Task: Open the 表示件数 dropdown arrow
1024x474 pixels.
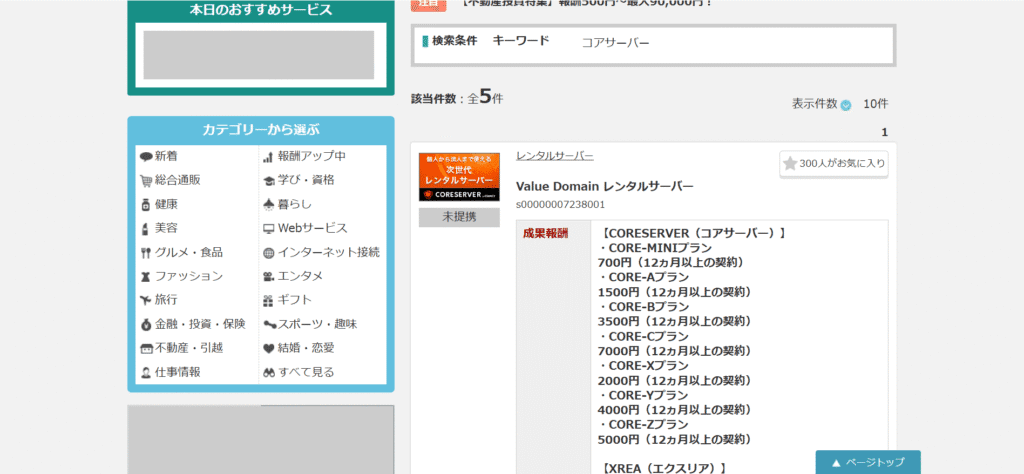Action: click(846, 104)
